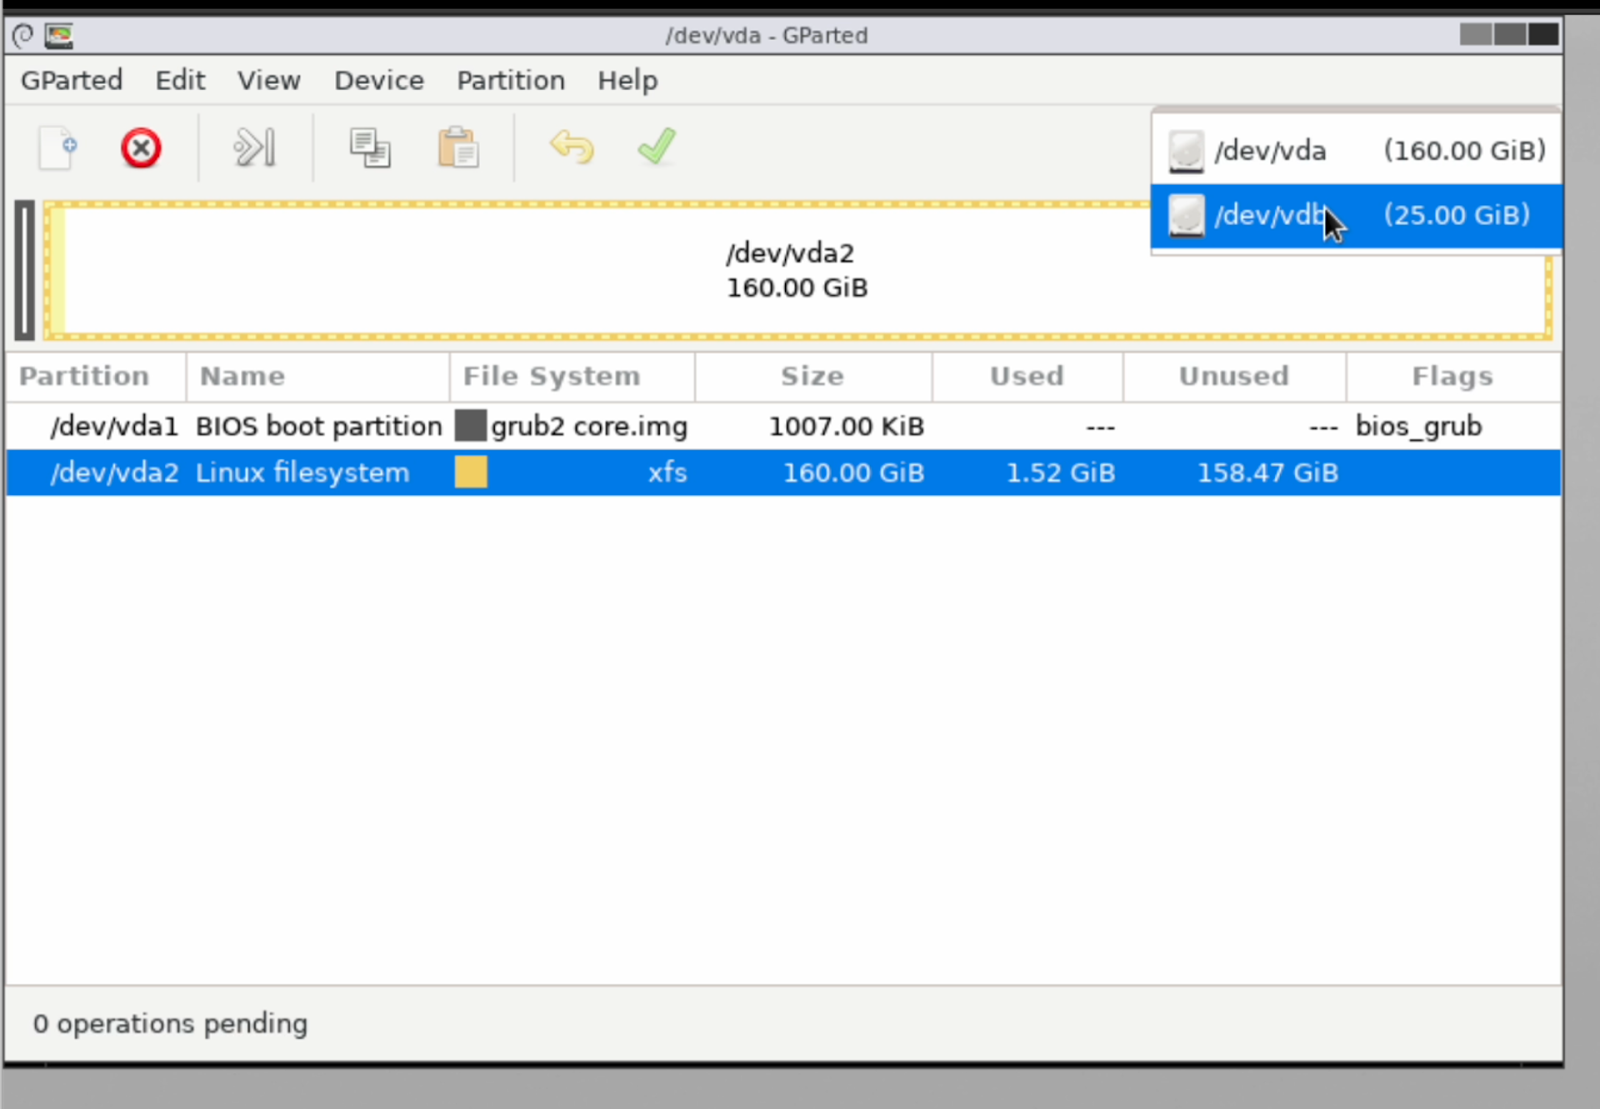Select /dev/vdb (25.00 GiB) from device list

click(x=1356, y=215)
